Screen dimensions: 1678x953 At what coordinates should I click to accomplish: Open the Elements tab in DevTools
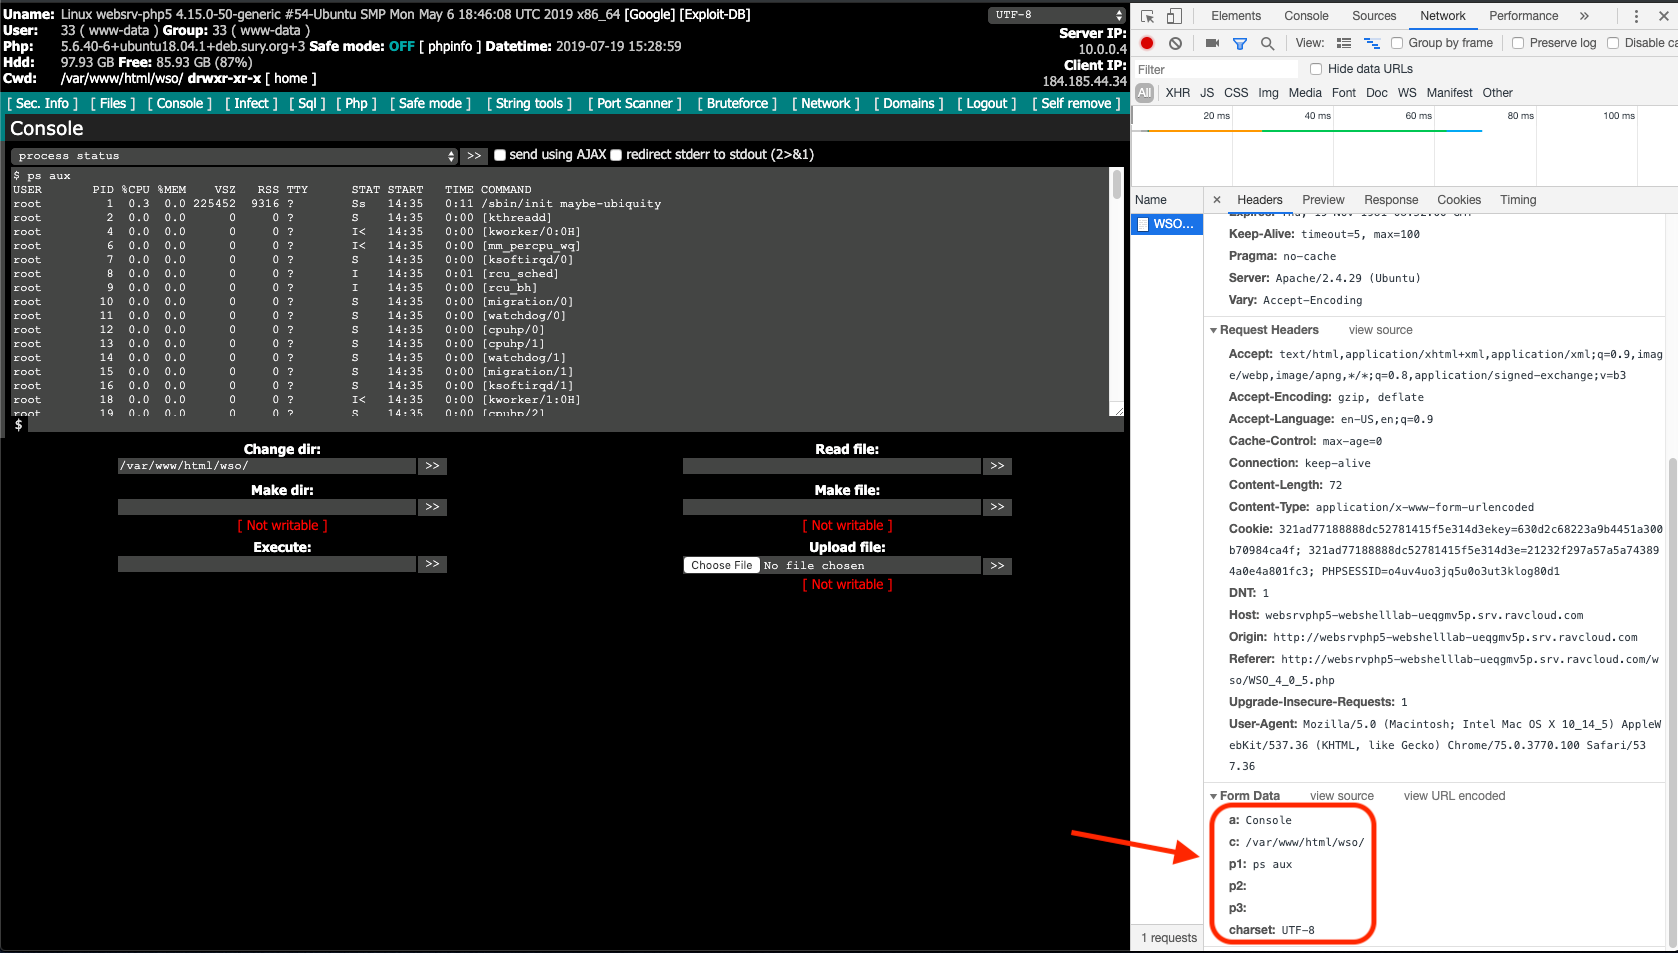tap(1236, 16)
